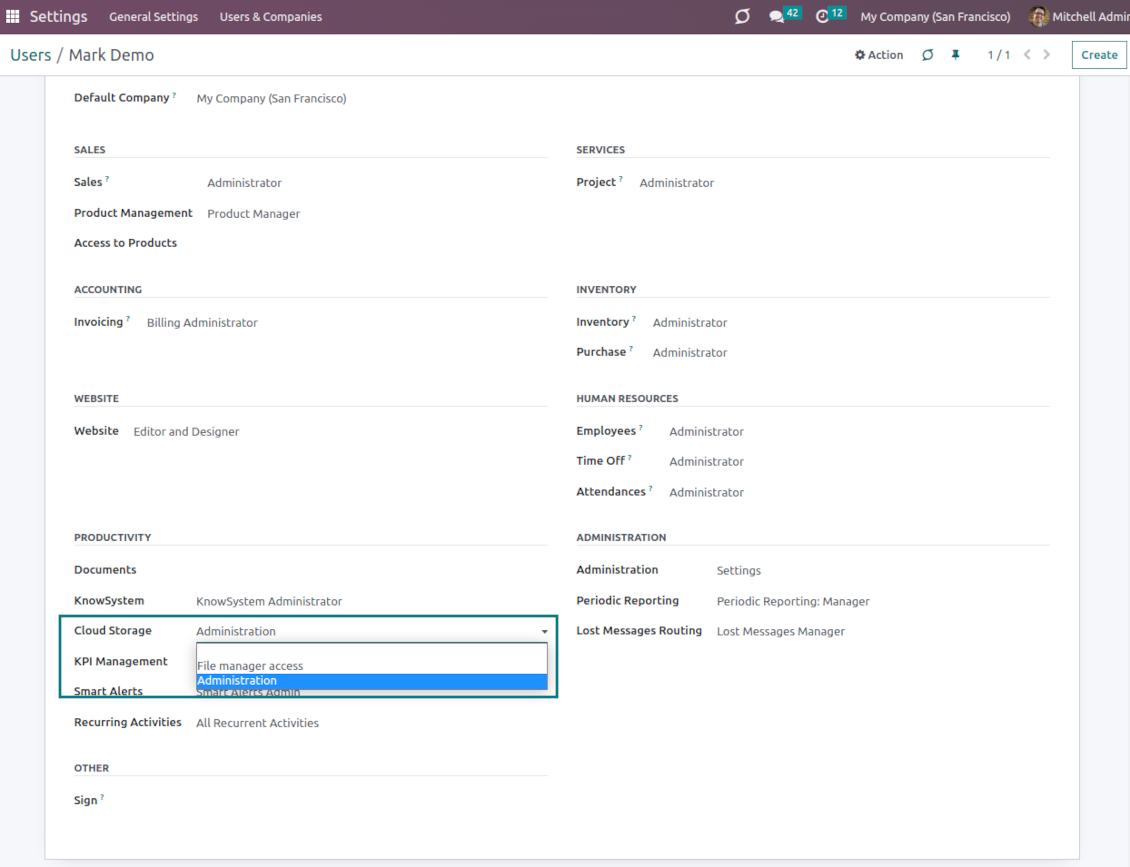Image resolution: width=1130 pixels, height=867 pixels.
Task: Click All Recurrent Activities value
Action: click(x=257, y=723)
